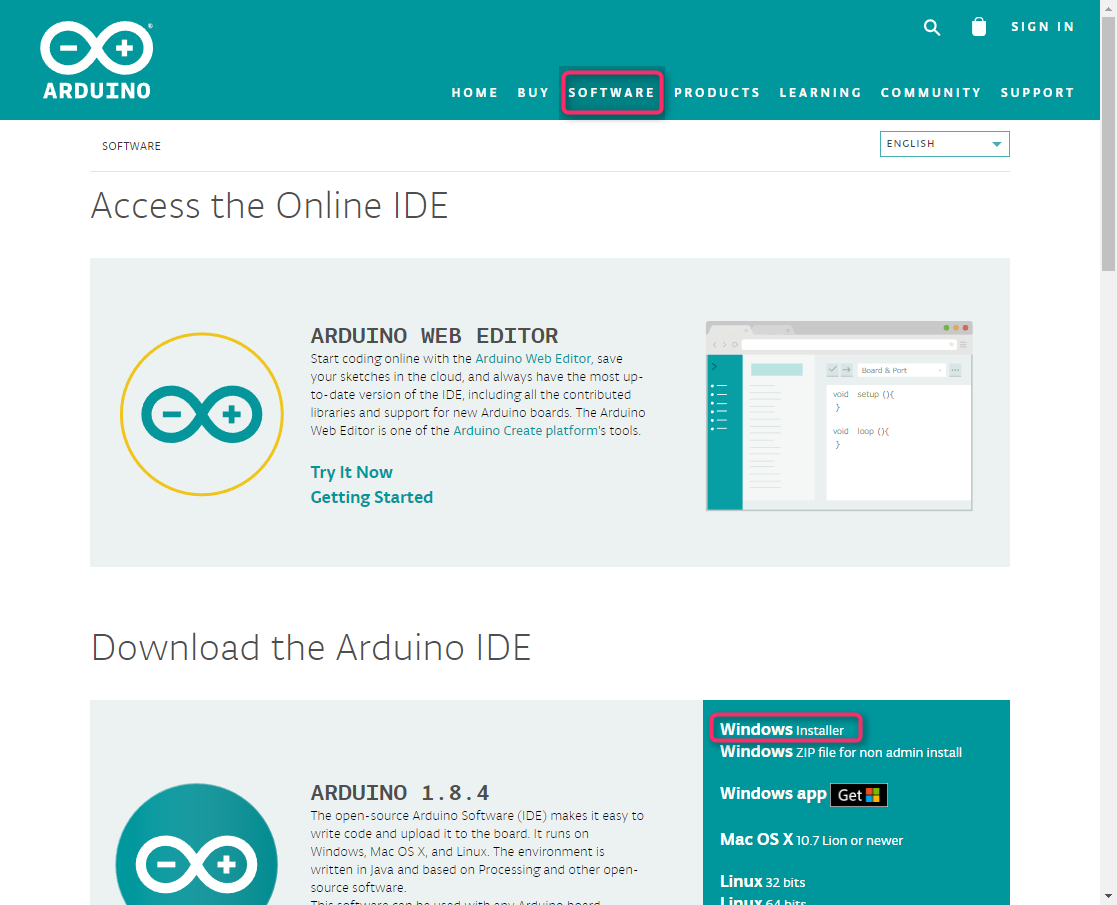Select the SOFTWARE menu item

[x=612, y=93]
